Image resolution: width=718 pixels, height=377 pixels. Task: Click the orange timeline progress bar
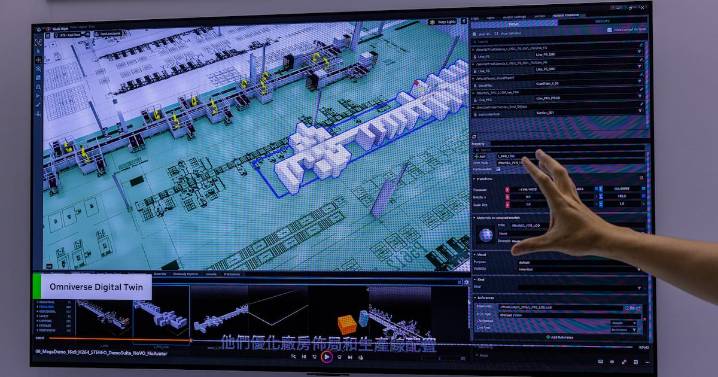pyautogui.click(x=120, y=339)
